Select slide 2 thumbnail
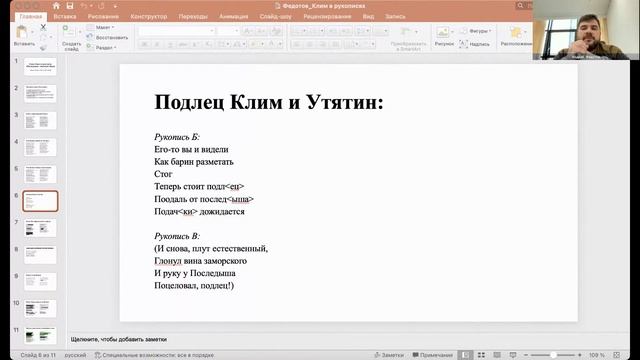 tap(40, 93)
